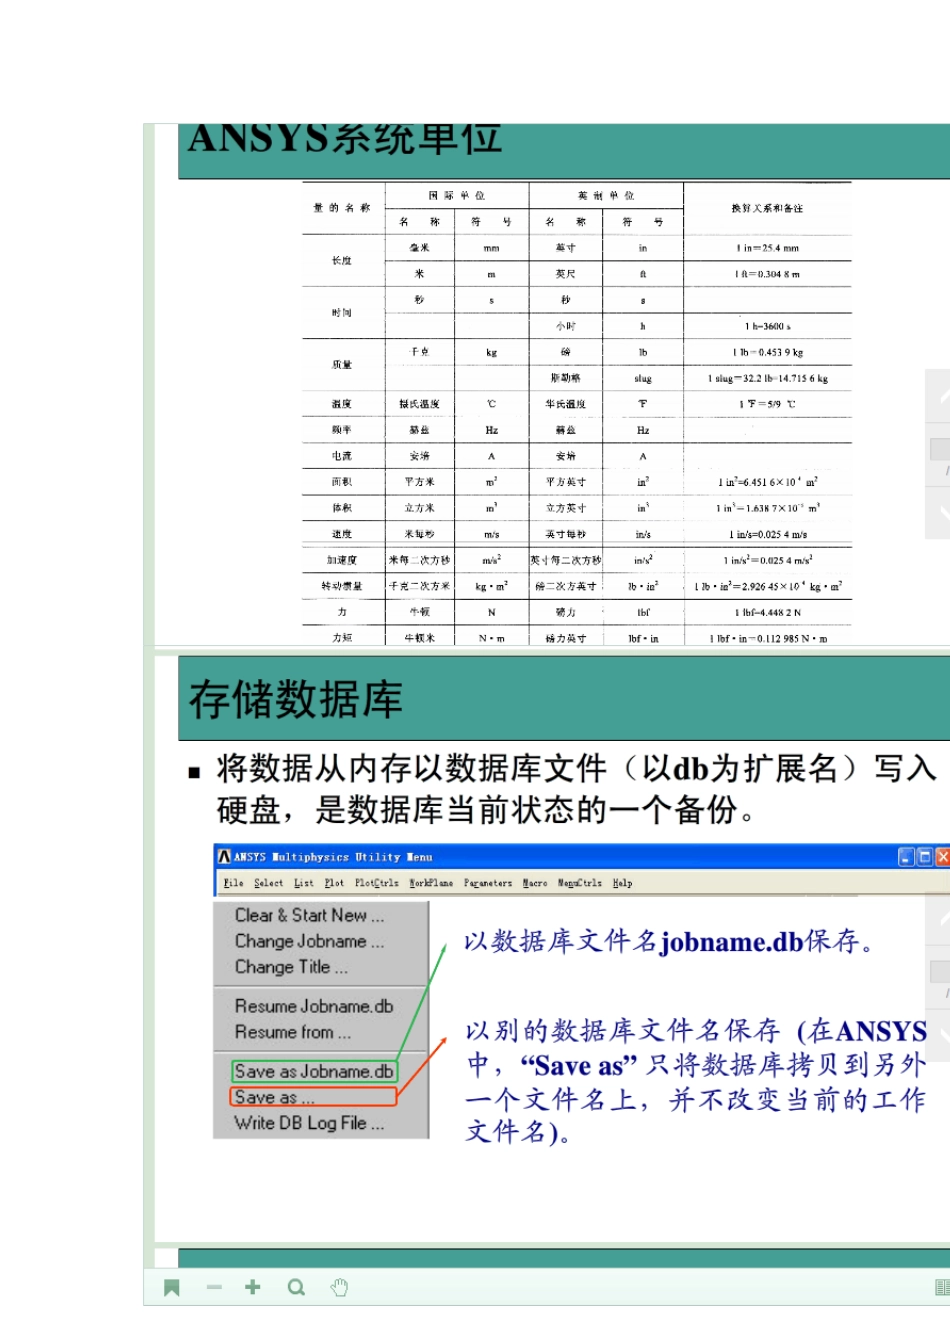
Task: Open search with the magnifier icon
Action: (x=296, y=1287)
